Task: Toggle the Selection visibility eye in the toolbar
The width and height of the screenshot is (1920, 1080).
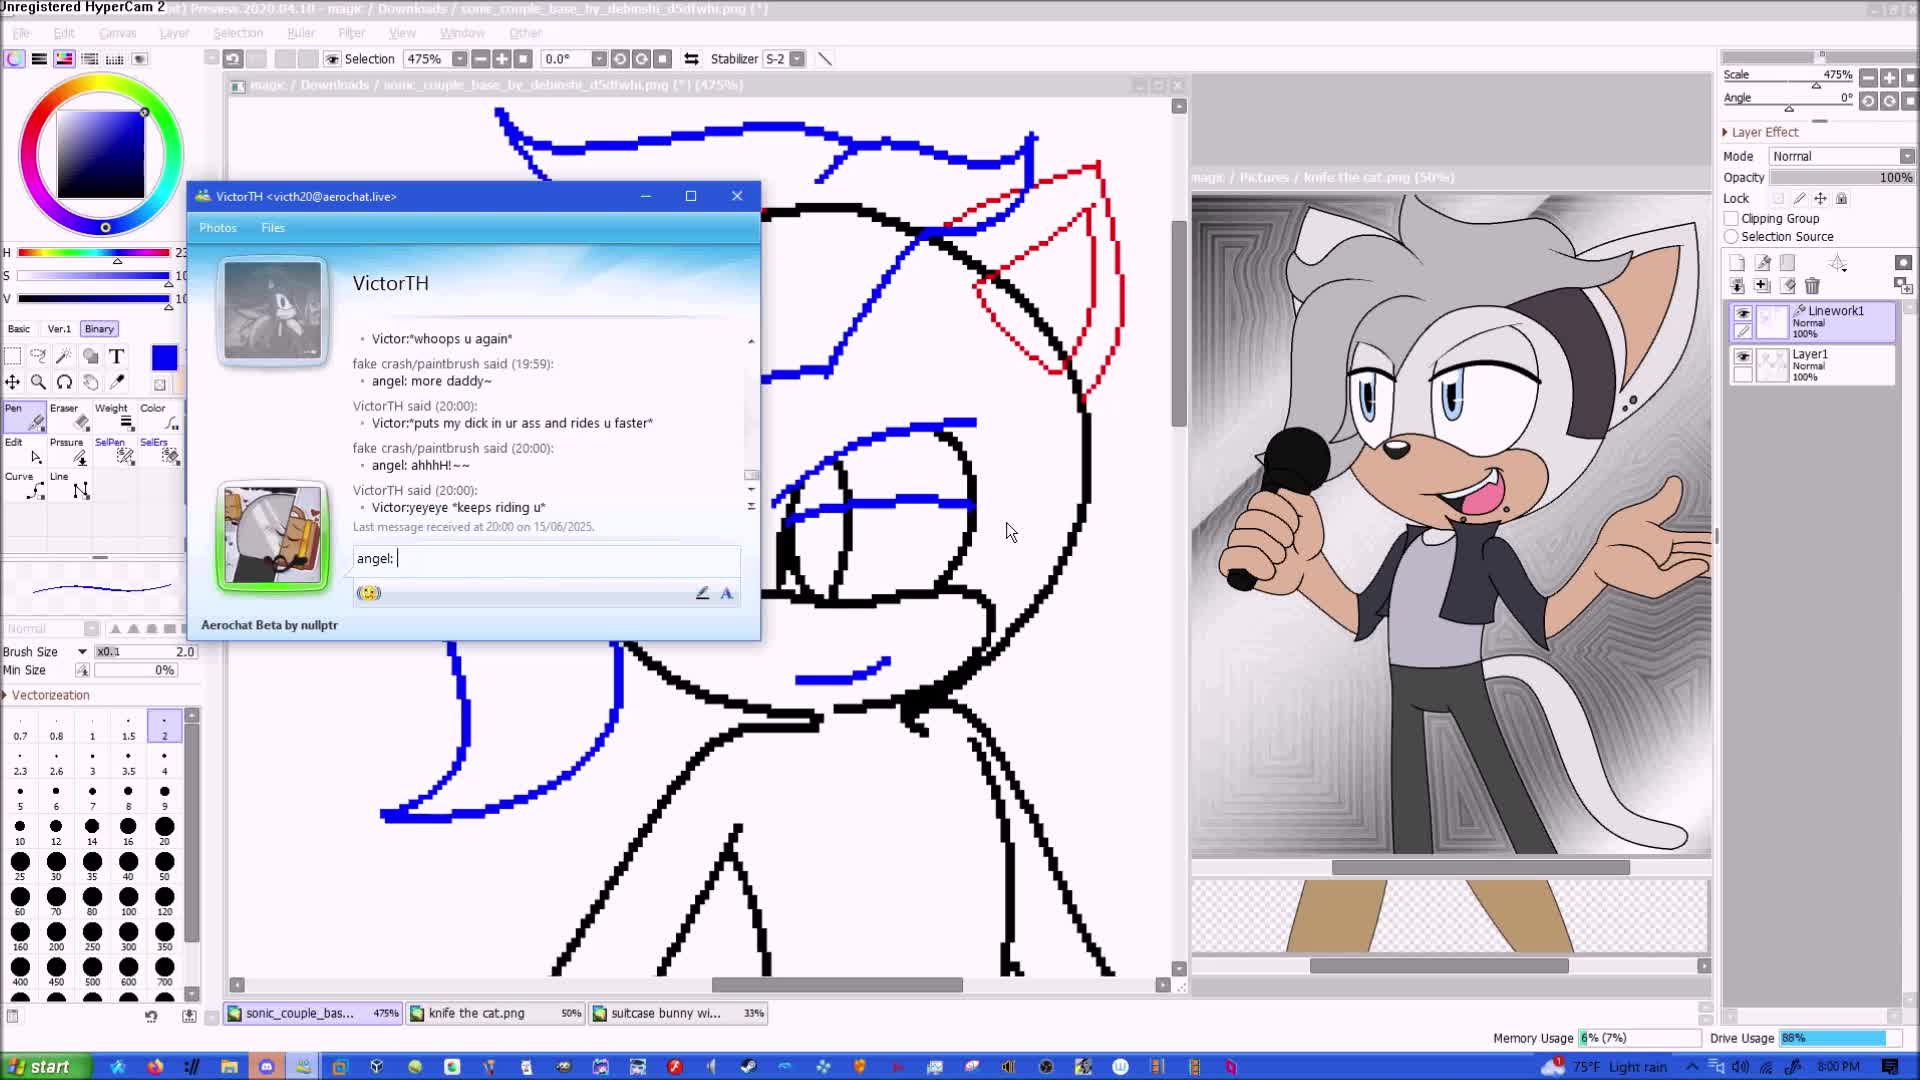Action: (332, 59)
